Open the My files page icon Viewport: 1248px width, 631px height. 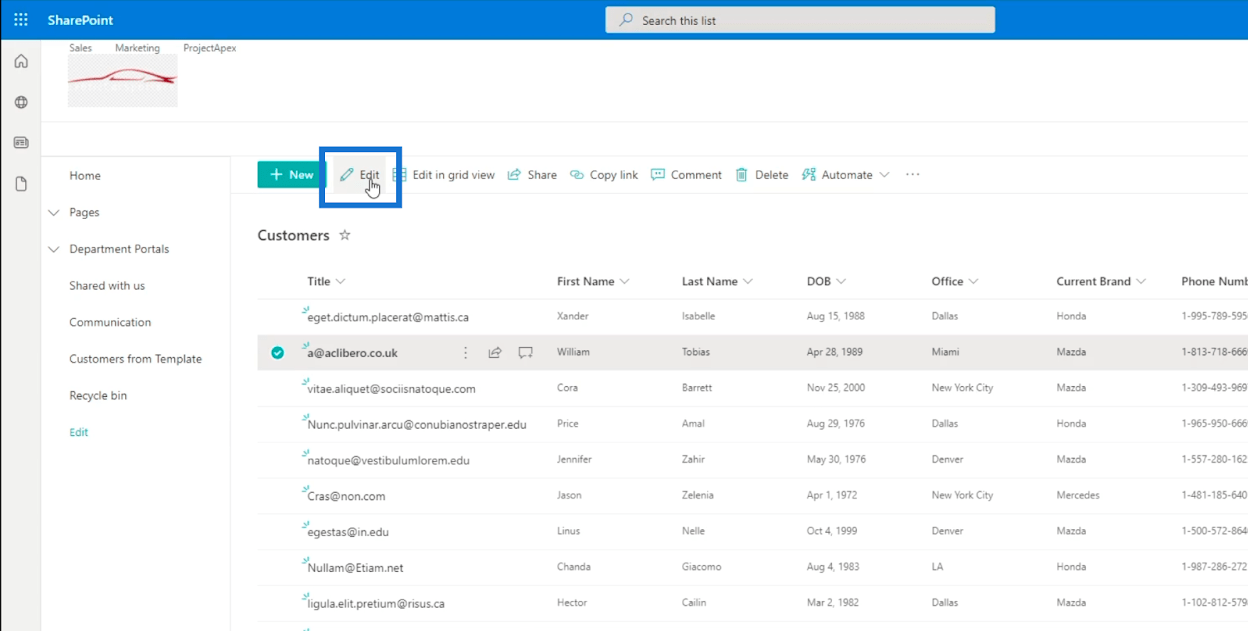(21, 184)
